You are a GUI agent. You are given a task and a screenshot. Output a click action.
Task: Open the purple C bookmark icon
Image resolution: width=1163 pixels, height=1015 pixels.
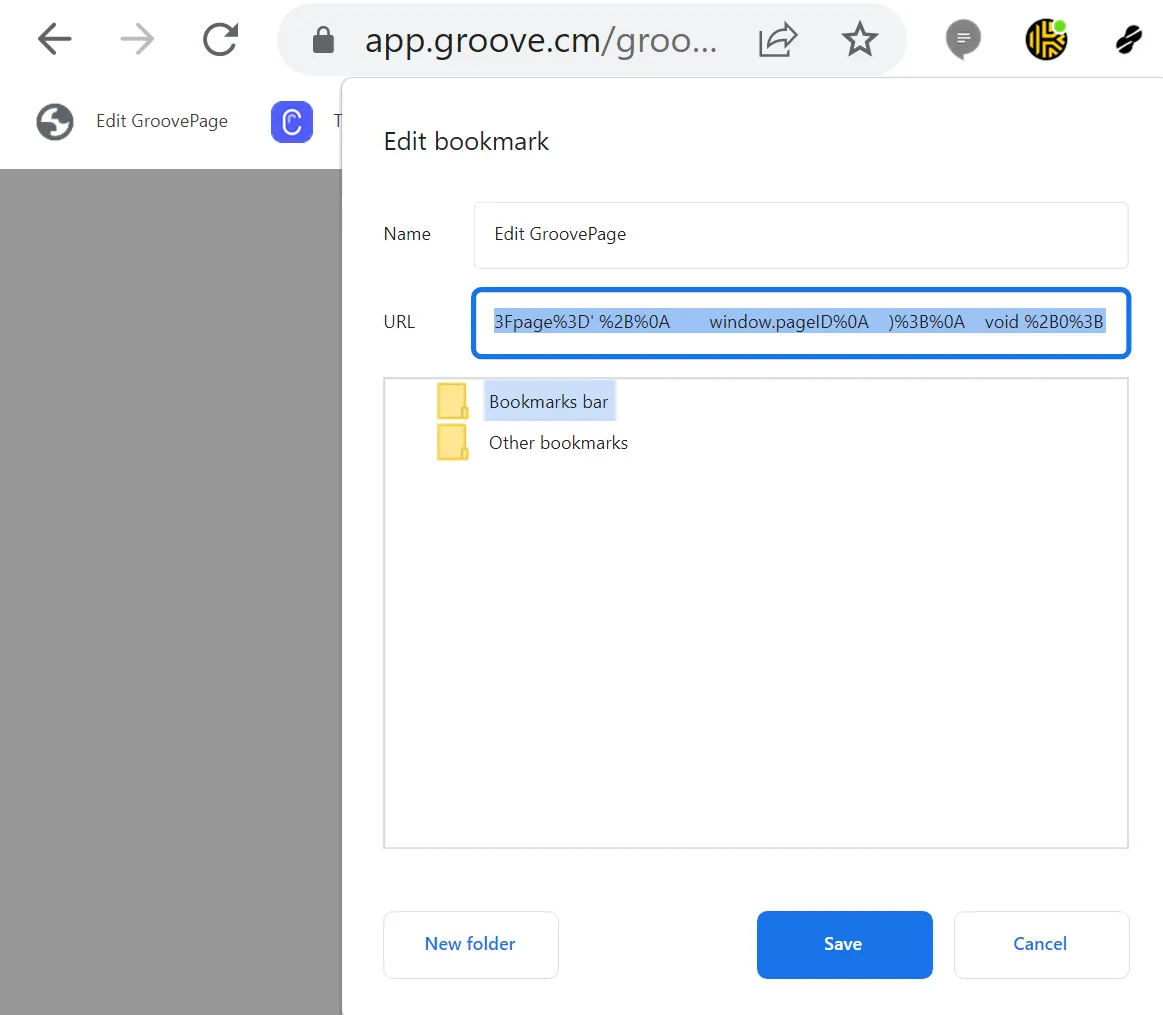coord(292,122)
